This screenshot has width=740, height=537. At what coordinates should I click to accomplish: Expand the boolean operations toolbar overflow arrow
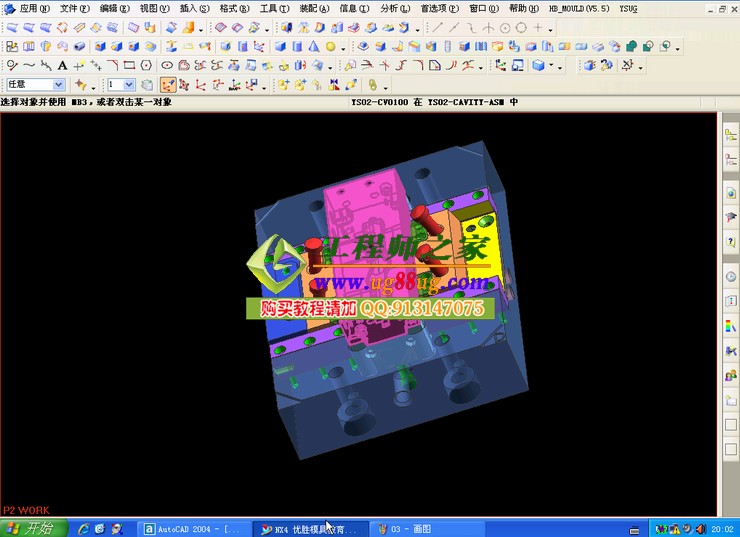click(678, 49)
